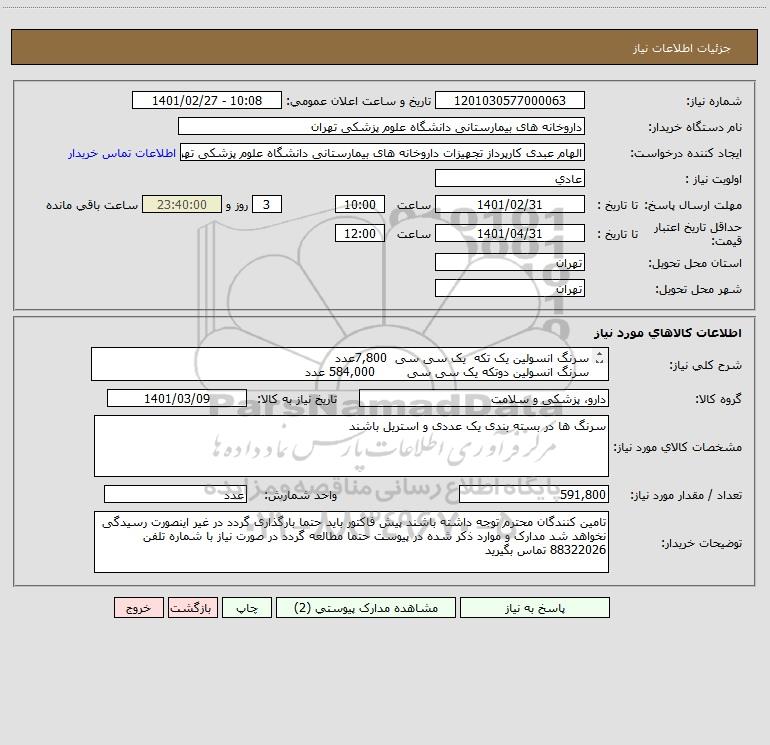Click the description box scroll arrows
Image resolution: width=770 pixels, height=745 pixels.
point(599,359)
